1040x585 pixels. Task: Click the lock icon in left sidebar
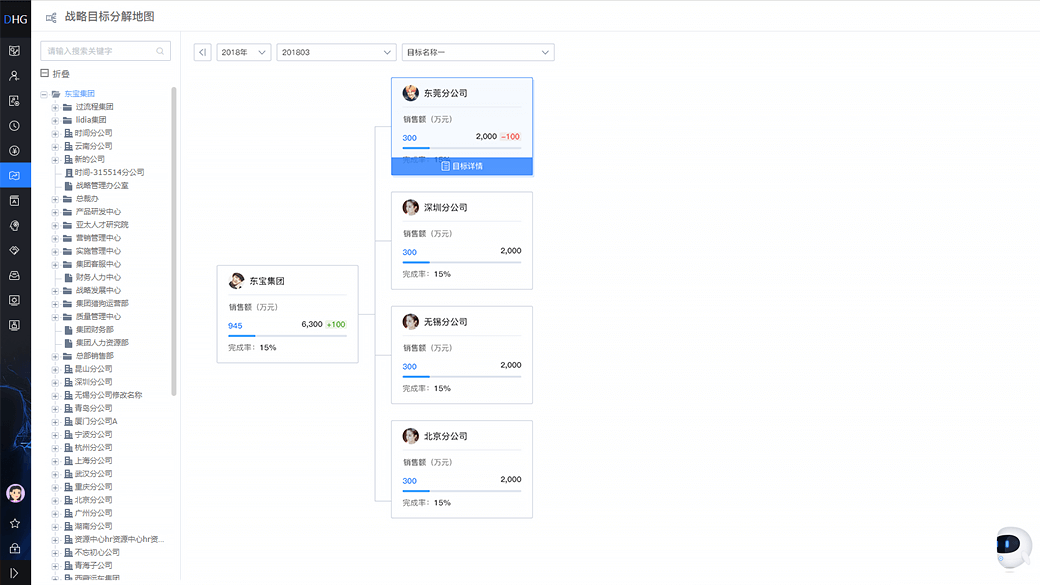pyautogui.click(x=15, y=548)
